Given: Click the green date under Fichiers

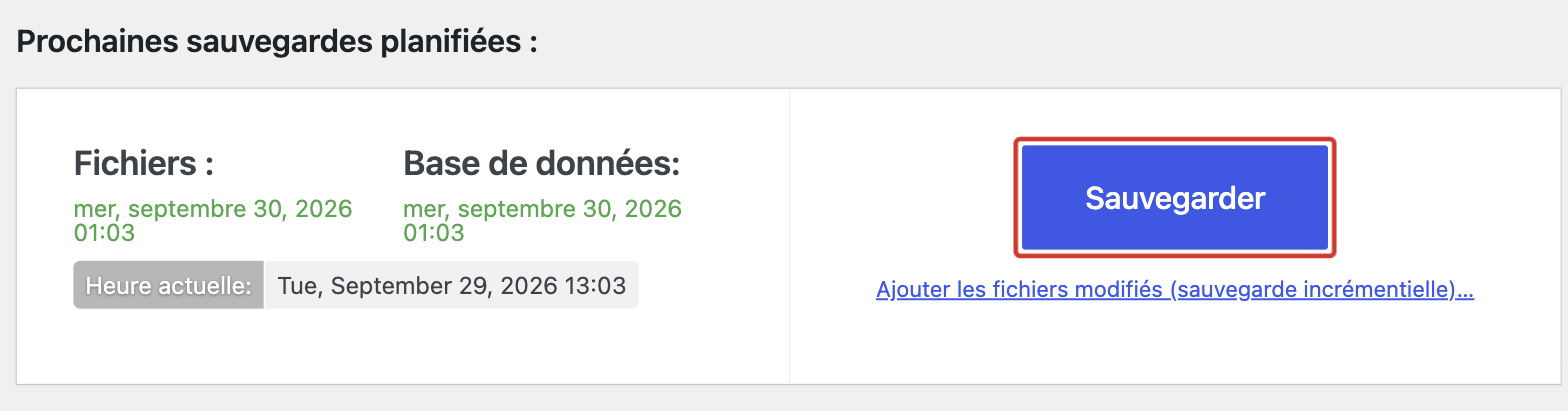Looking at the screenshot, I should tap(213, 209).
